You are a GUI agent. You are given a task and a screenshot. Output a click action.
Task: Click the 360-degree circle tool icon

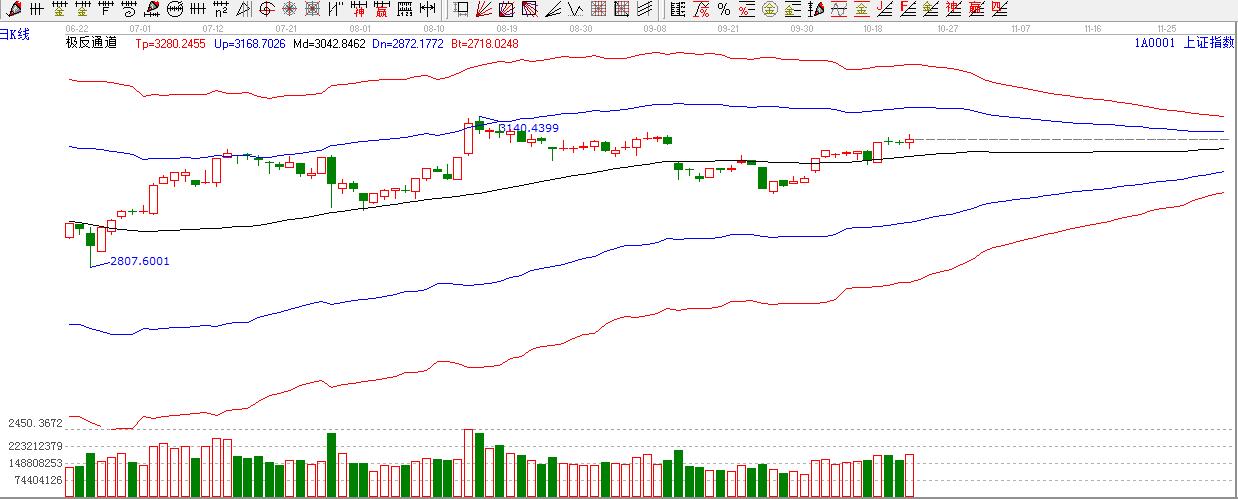tap(175, 9)
